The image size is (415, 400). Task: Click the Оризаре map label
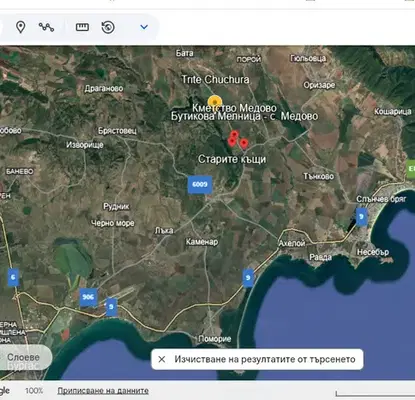pyautogui.click(x=319, y=85)
